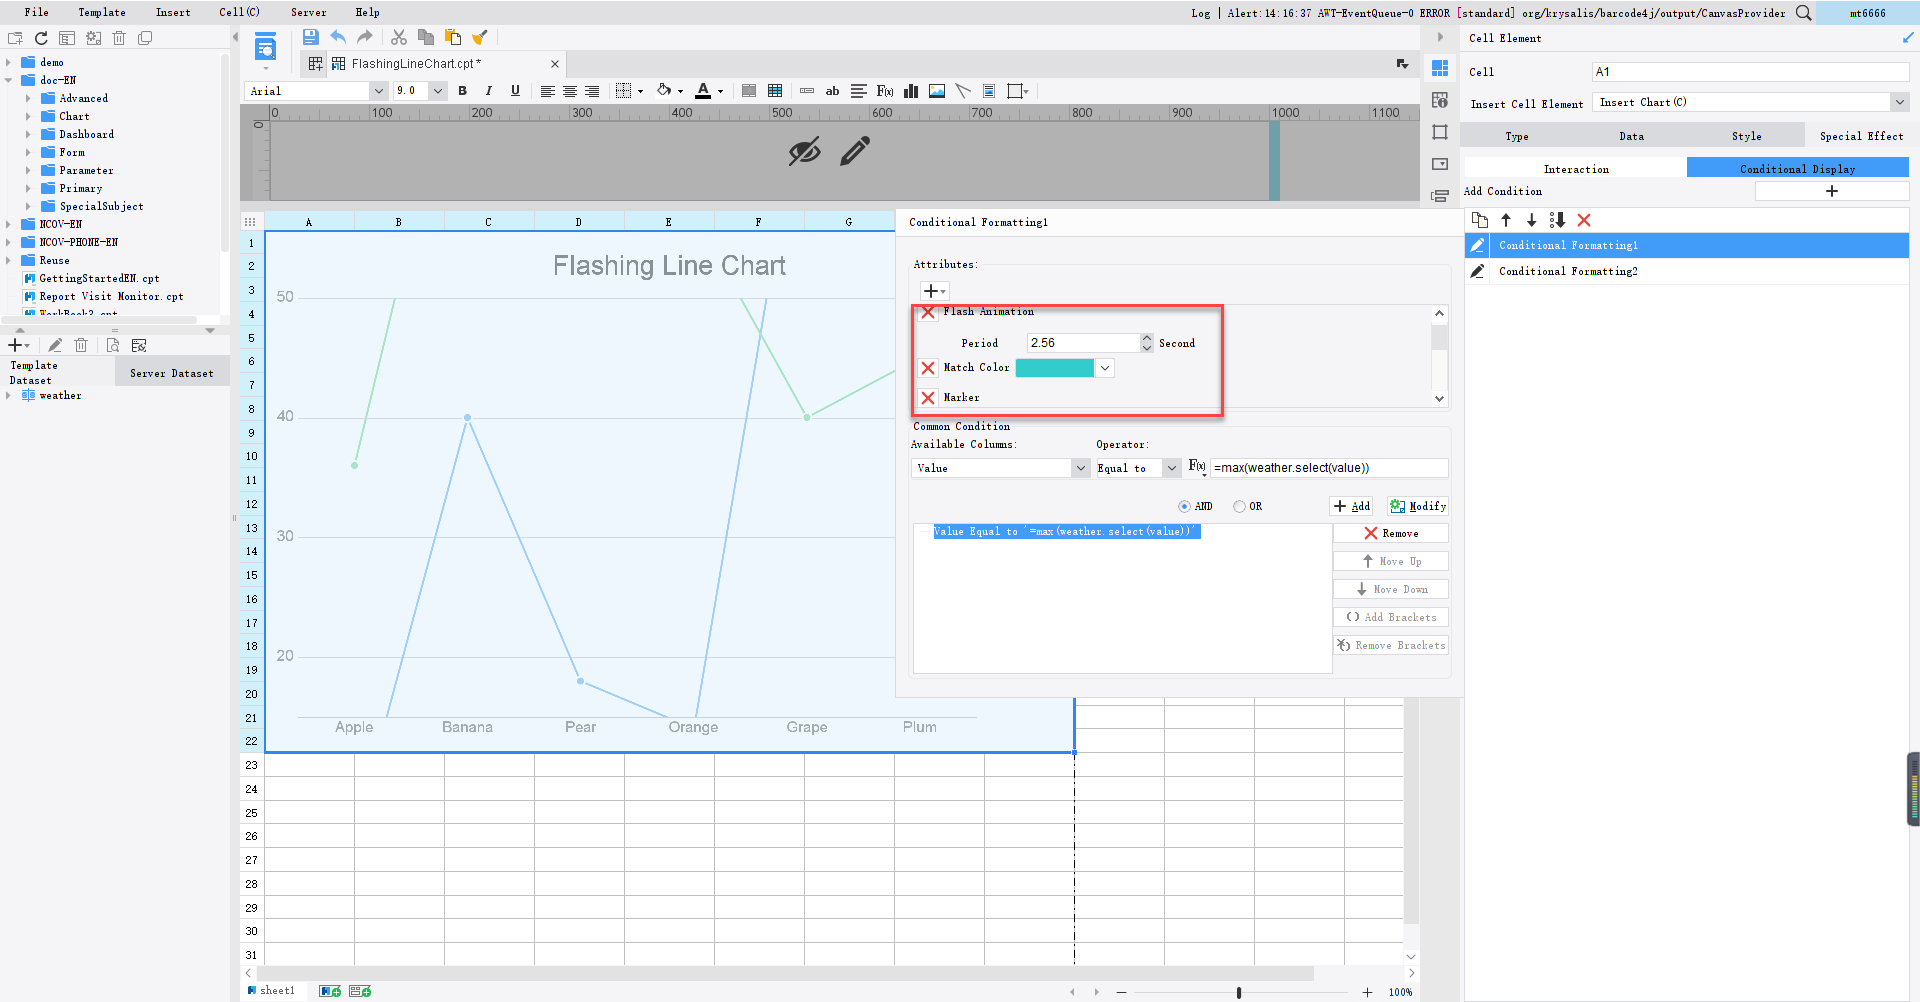Copy the selected conditional formatting rule
Viewport: 1920px width, 1002px height.
coord(1479,220)
